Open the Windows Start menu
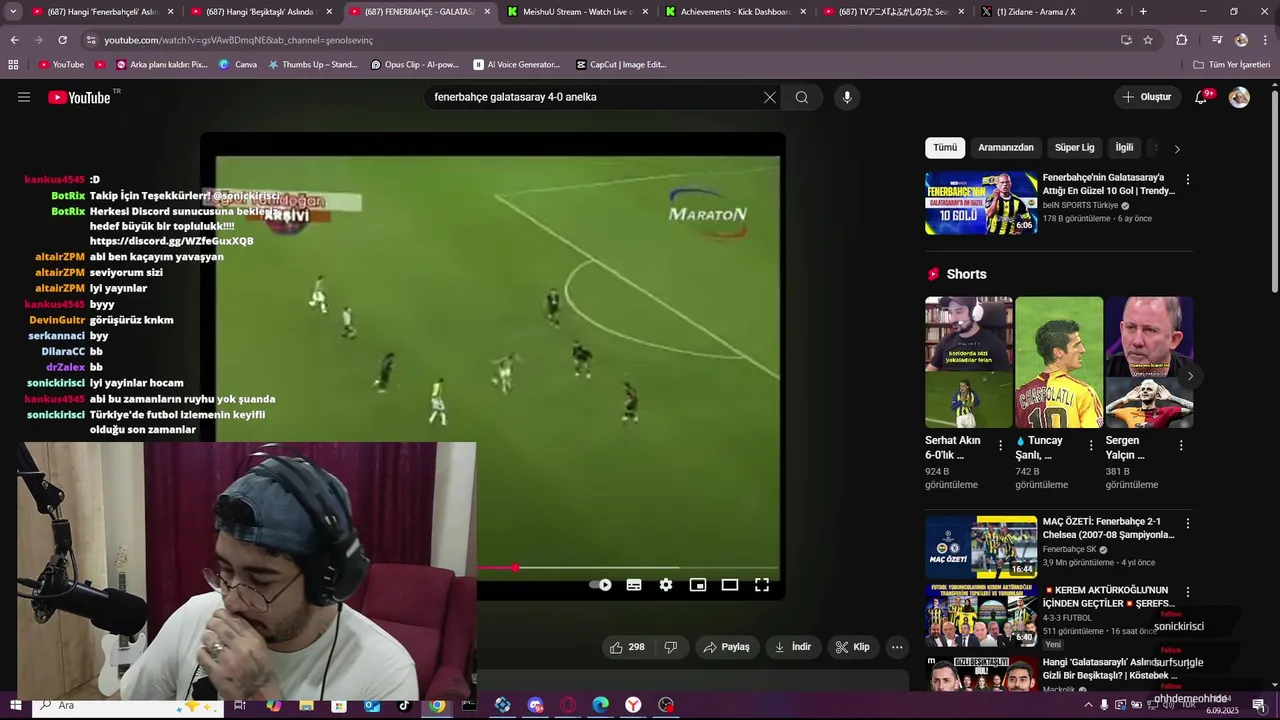1280x720 pixels. [15, 705]
